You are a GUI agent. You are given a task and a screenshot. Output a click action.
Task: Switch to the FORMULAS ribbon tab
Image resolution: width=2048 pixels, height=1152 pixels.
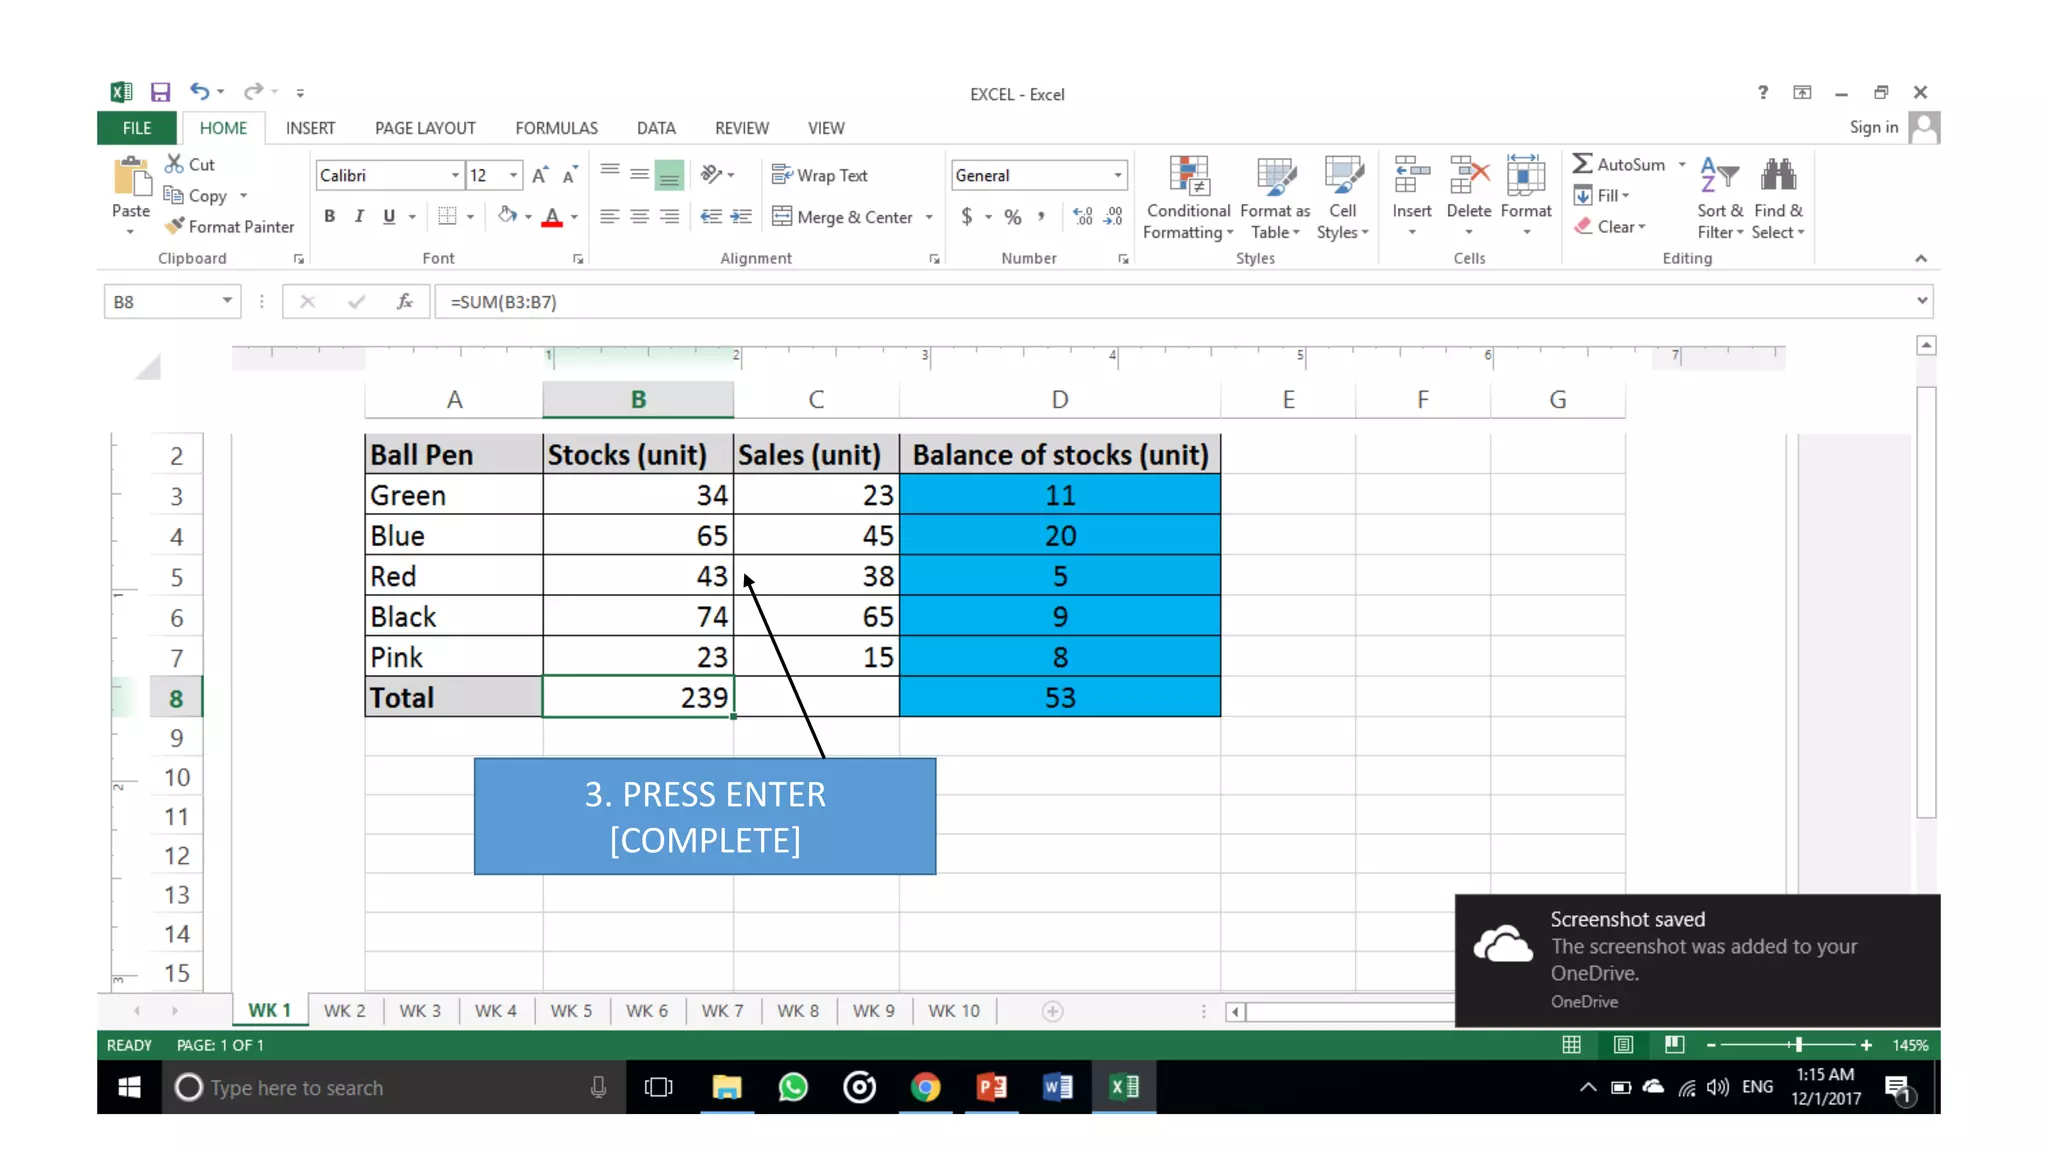point(556,128)
